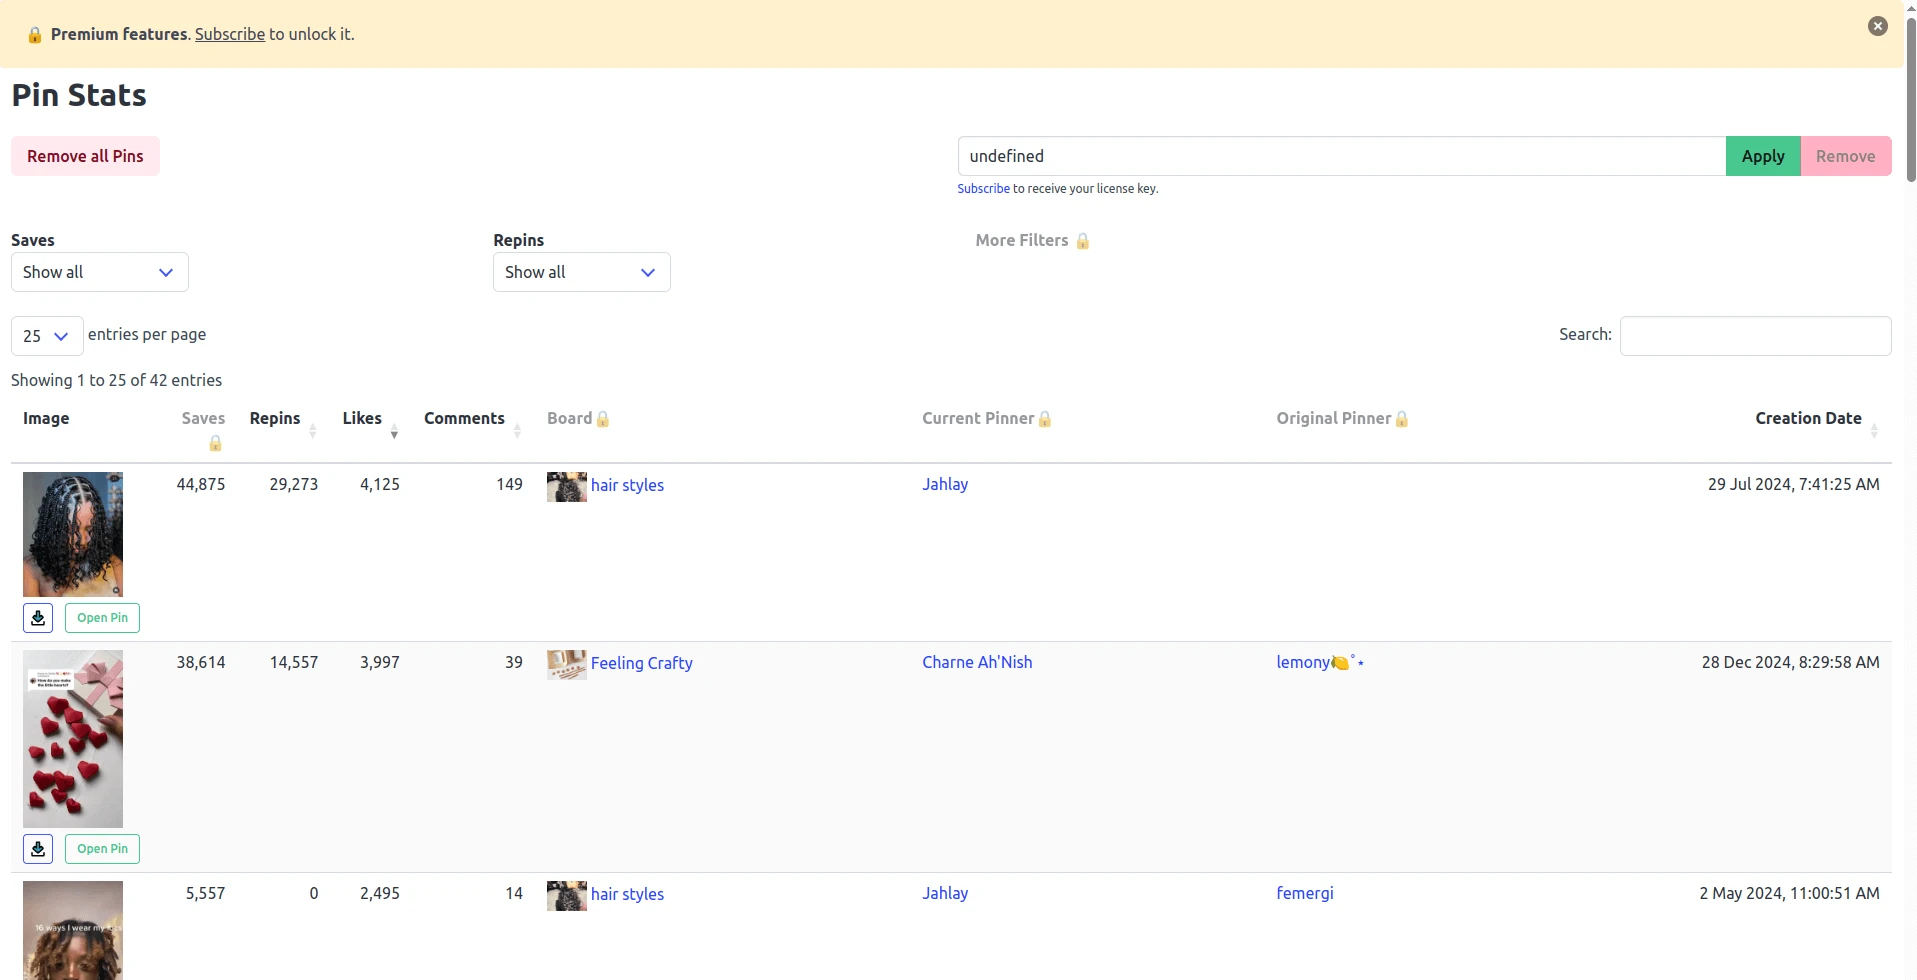
Task: Apply the license key
Action: 1763,156
